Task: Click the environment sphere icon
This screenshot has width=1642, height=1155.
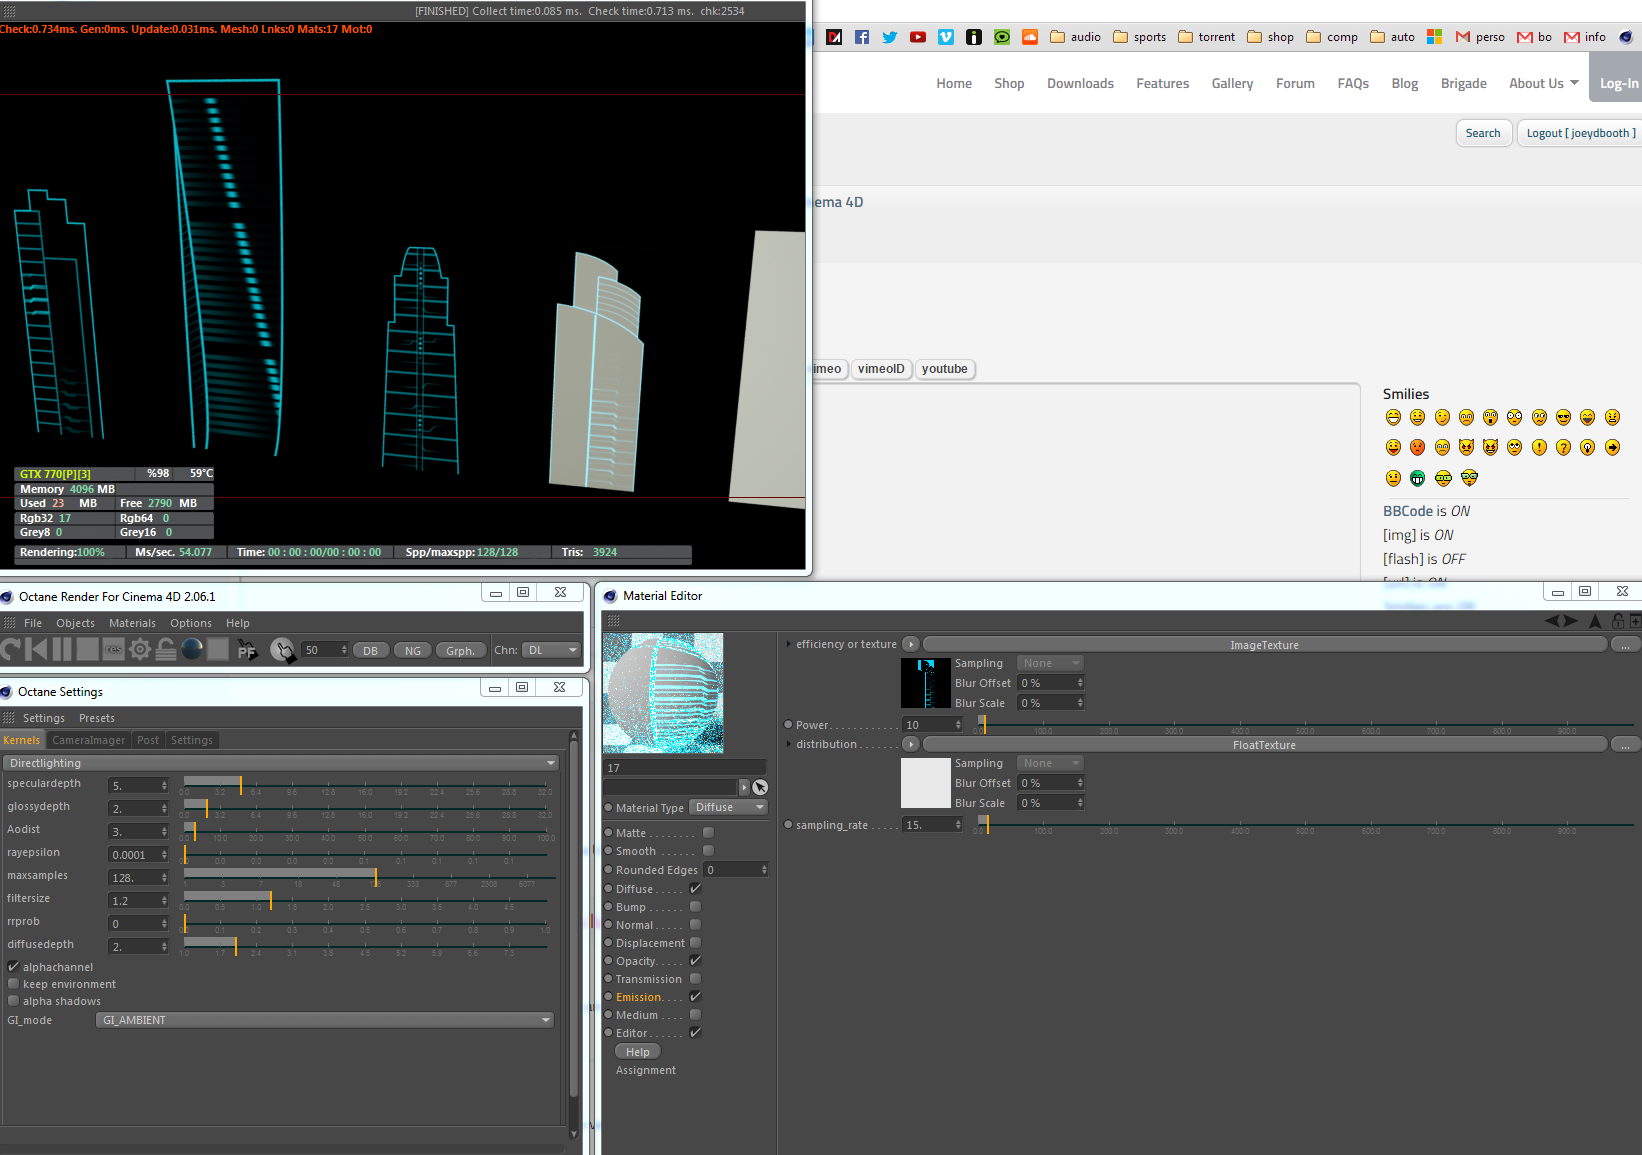Action: click(192, 650)
